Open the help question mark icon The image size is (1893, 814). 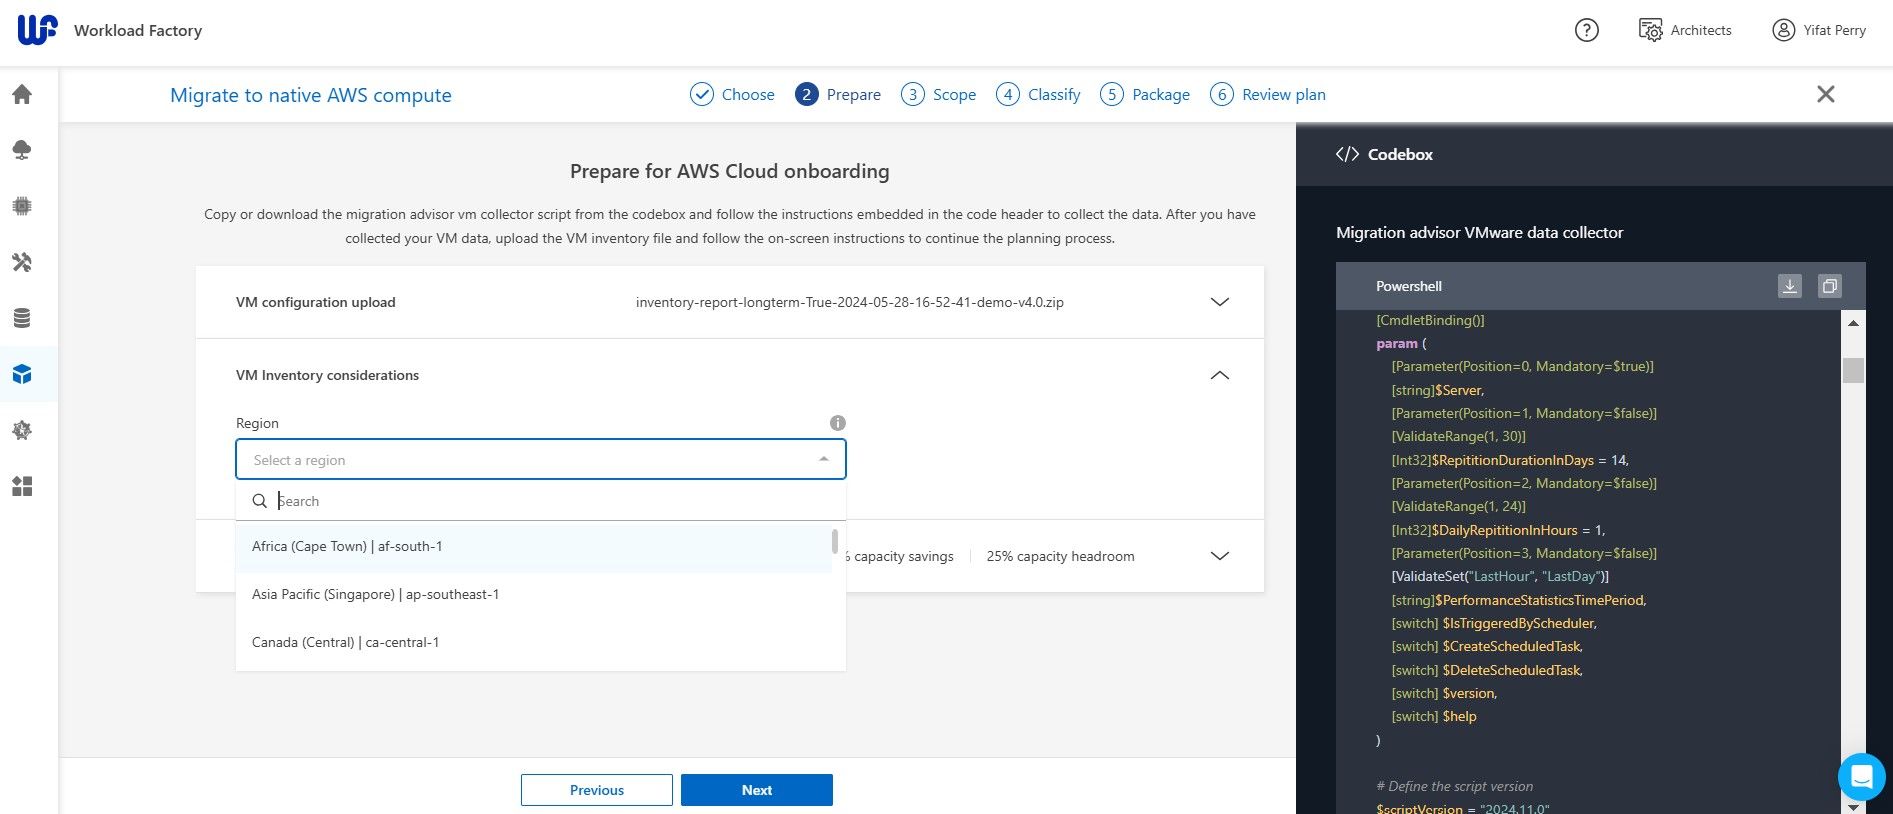1586,30
